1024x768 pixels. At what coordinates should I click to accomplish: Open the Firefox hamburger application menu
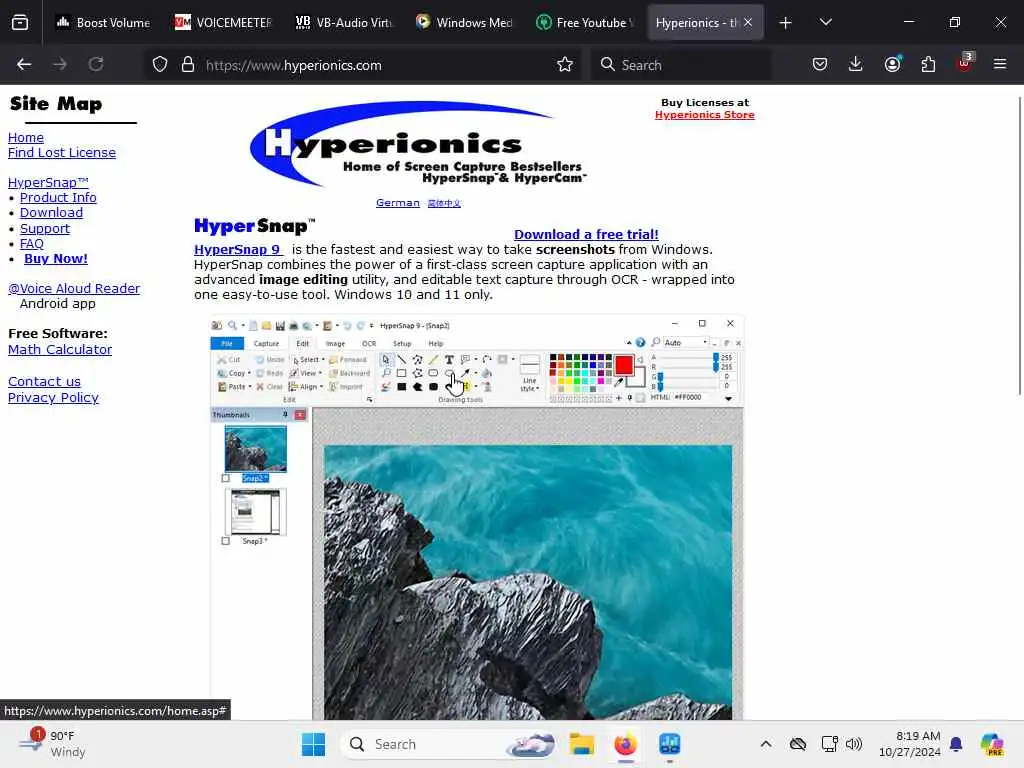[1000, 64]
